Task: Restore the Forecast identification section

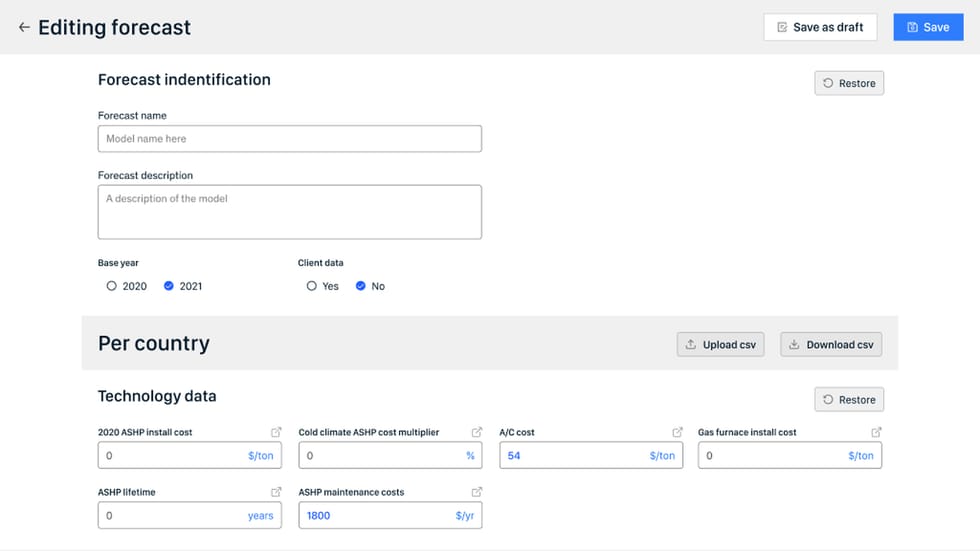Action: point(849,83)
